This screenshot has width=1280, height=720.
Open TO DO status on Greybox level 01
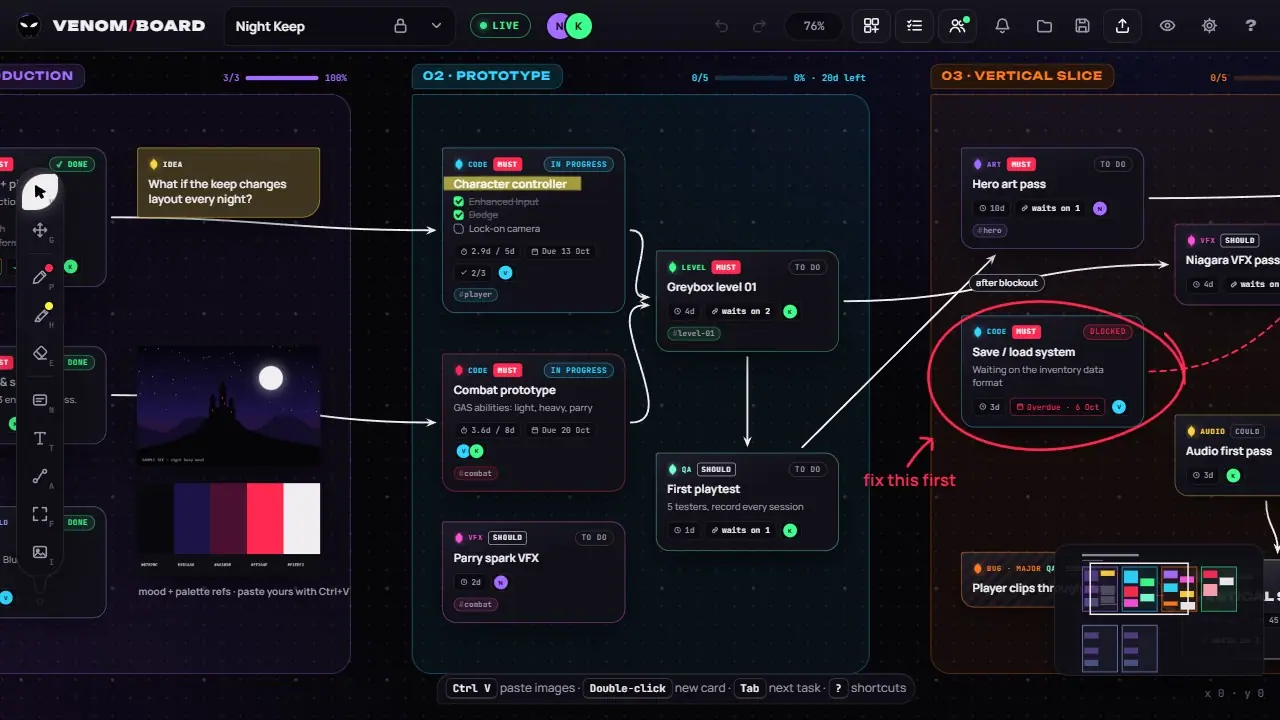[806, 267]
